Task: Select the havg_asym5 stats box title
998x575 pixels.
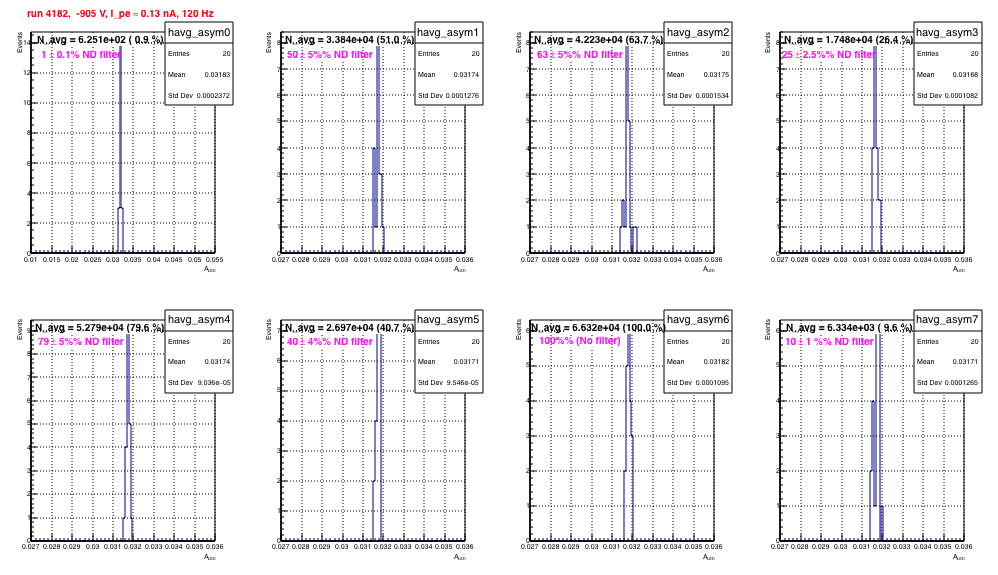Action: tap(448, 320)
